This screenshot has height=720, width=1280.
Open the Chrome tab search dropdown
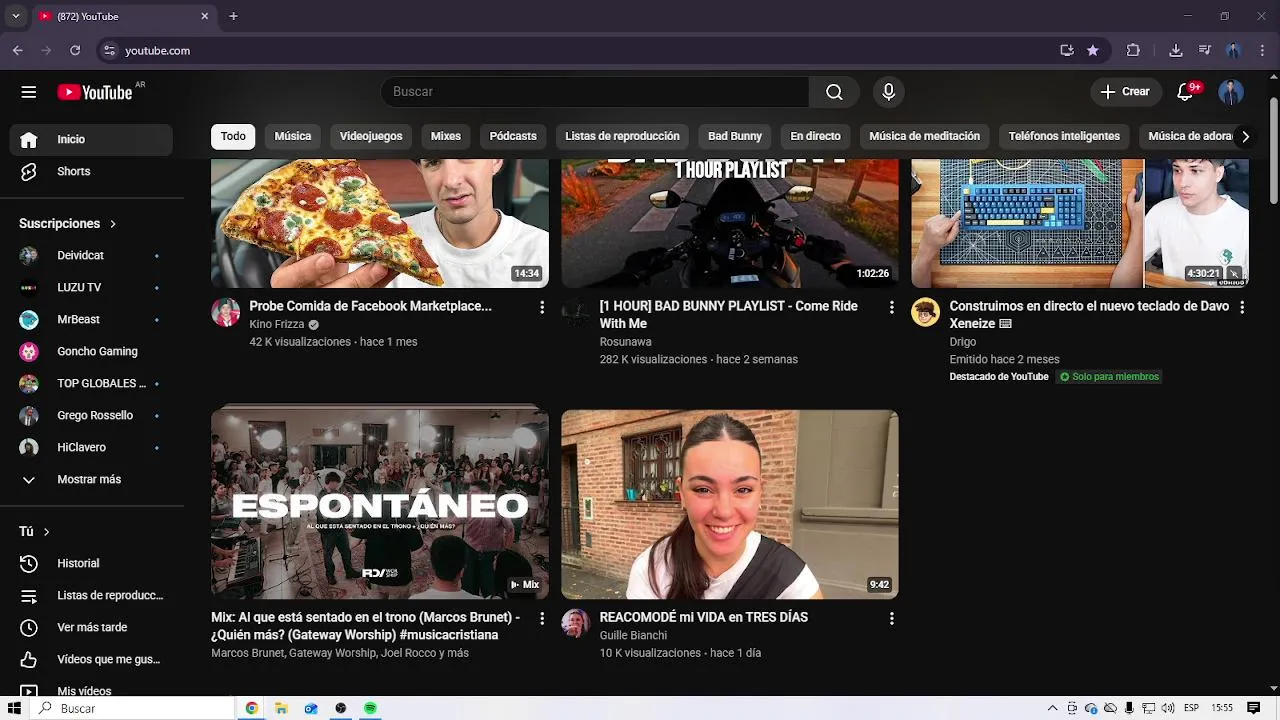pos(15,16)
